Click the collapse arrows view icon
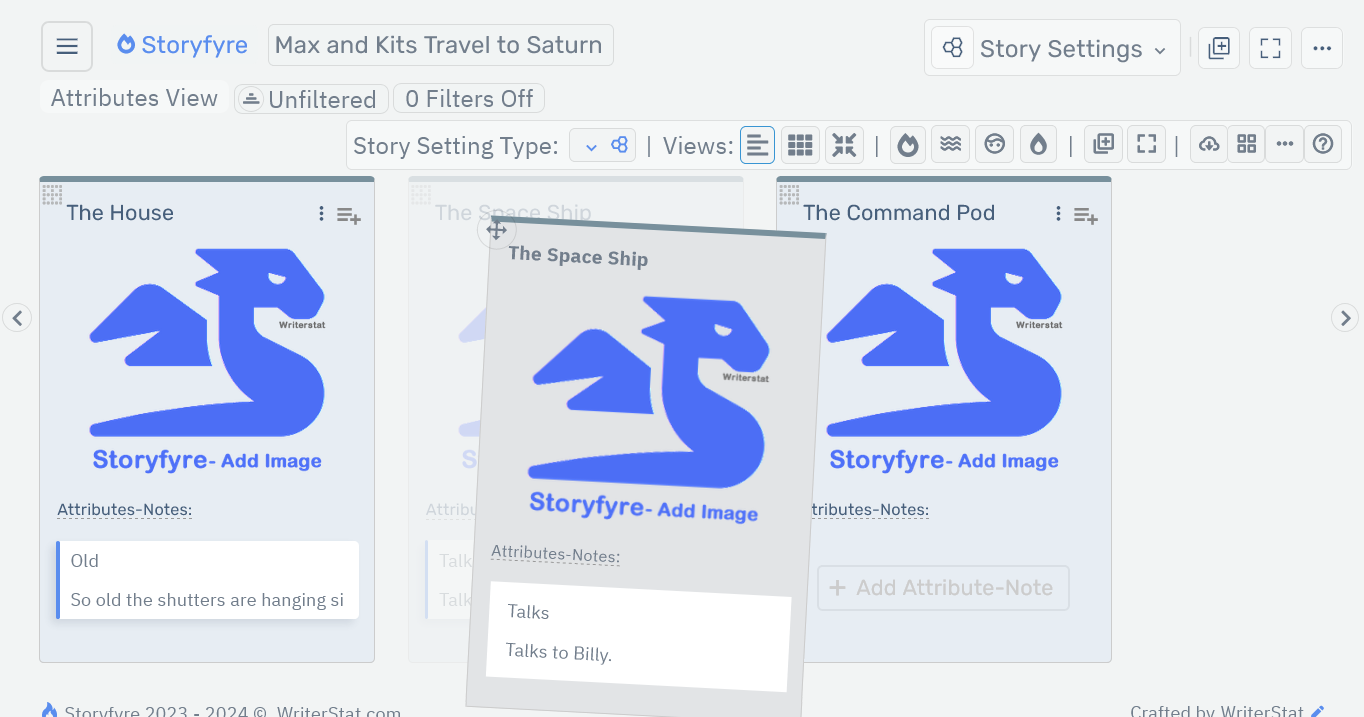 point(844,144)
